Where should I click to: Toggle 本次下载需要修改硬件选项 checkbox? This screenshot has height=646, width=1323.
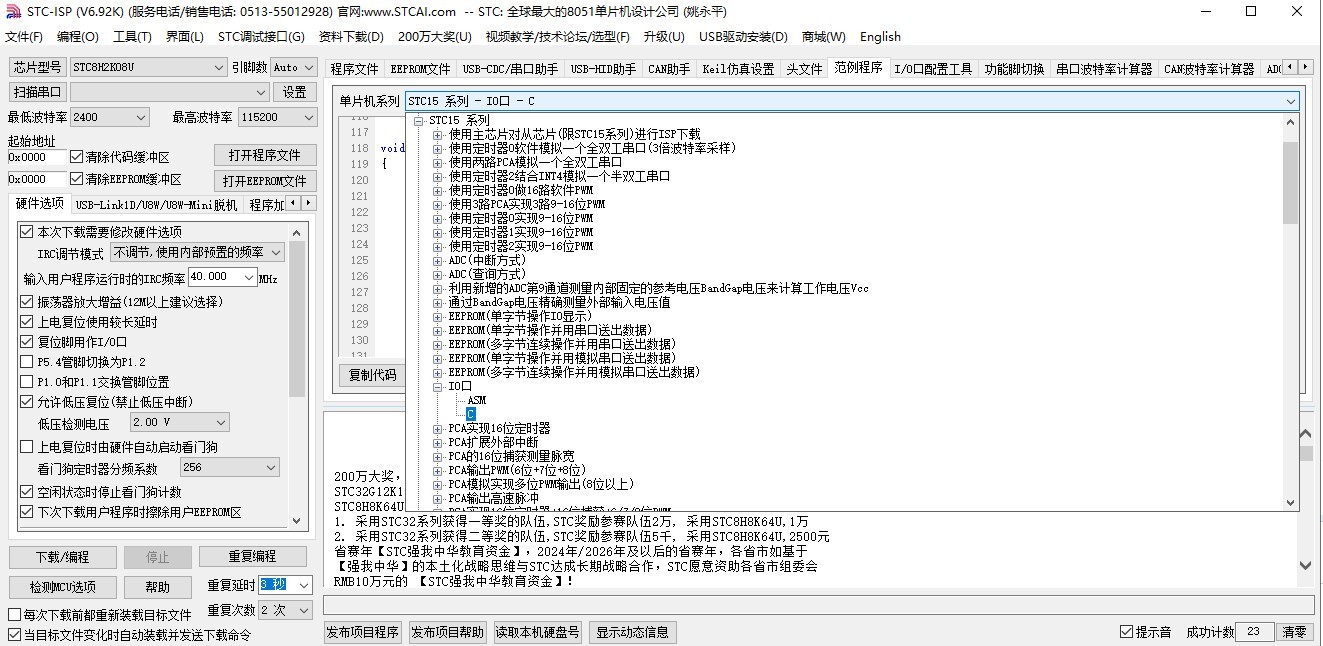(x=27, y=232)
